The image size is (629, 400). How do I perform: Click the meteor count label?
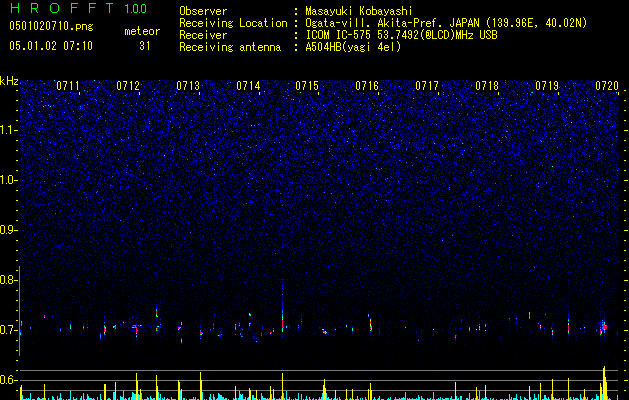coord(142,31)
